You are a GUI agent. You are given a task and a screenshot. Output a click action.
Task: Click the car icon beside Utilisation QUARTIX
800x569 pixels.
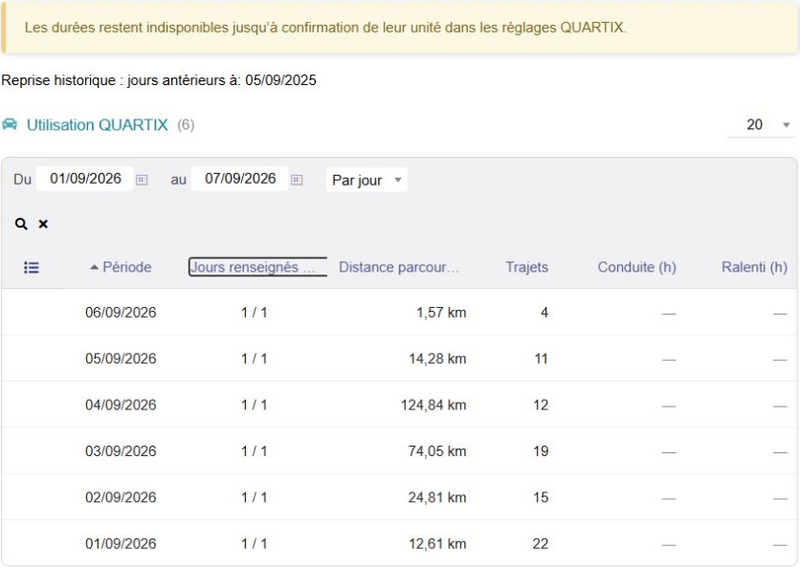(10, 124)
